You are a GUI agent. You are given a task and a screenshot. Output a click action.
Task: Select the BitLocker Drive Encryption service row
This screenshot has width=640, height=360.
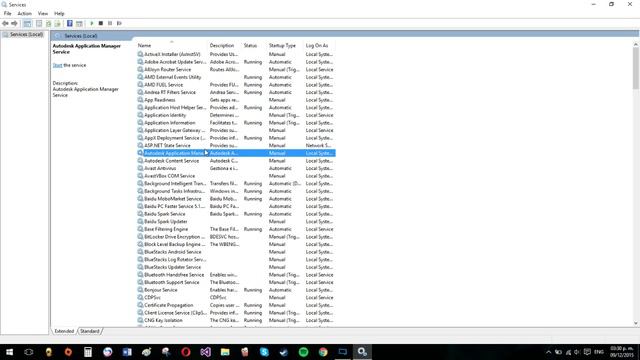click(236, 237)
